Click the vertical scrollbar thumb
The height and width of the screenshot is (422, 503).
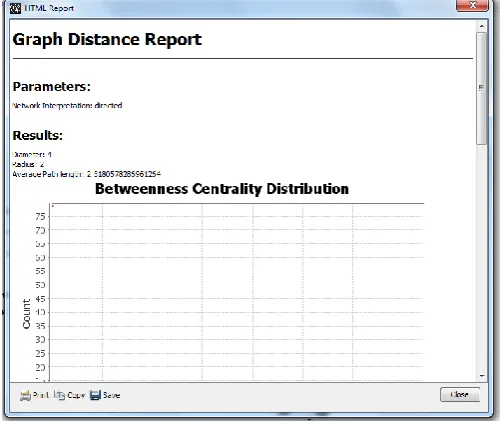[x=481, y=88]
